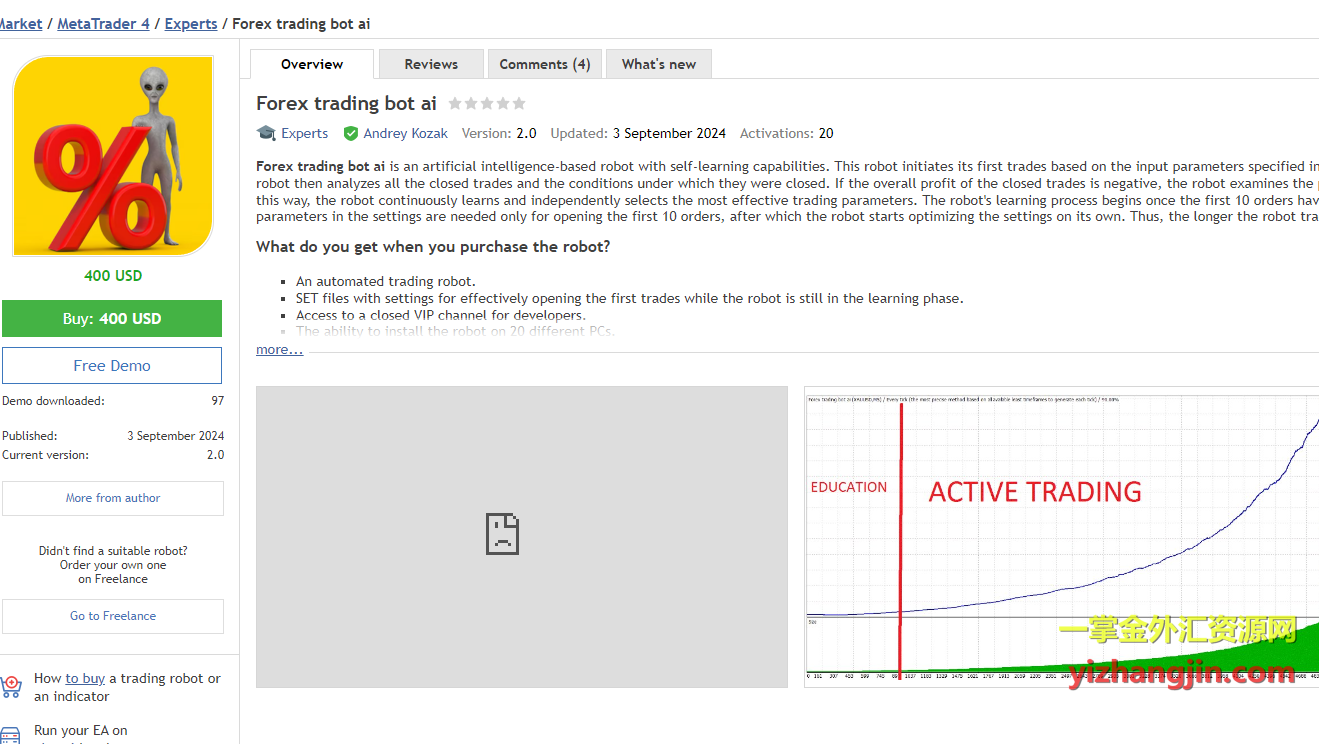Click the Updated: 3 September 2024 text
Viewport: 1319px width, 744px height.
(x=638, y=133)
